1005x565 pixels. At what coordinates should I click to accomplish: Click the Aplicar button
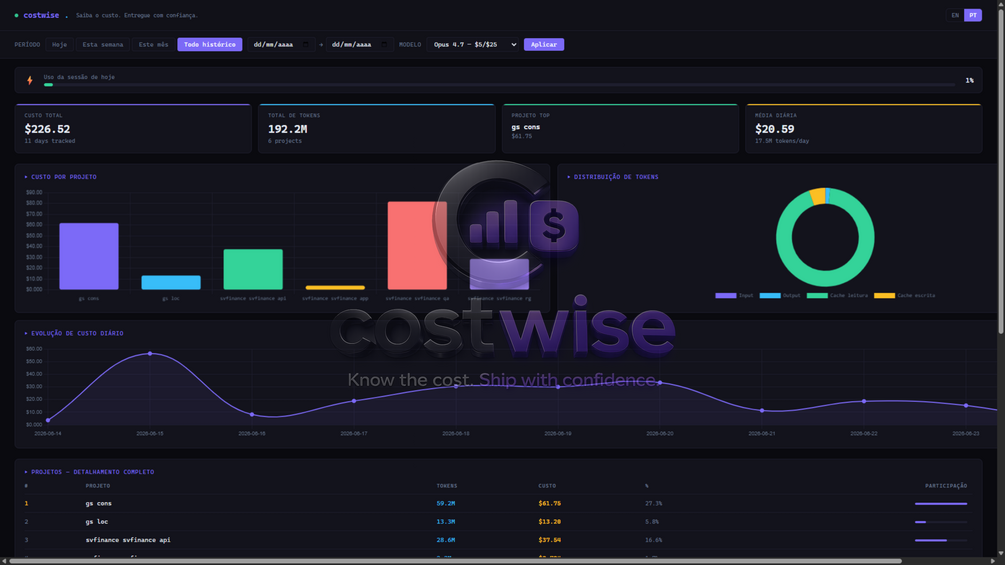click(544, 45)
